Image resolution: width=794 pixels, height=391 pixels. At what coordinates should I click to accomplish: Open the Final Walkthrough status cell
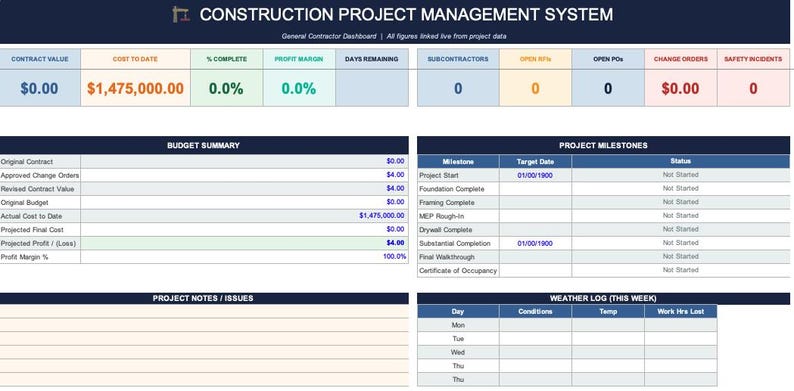point(681,257)
